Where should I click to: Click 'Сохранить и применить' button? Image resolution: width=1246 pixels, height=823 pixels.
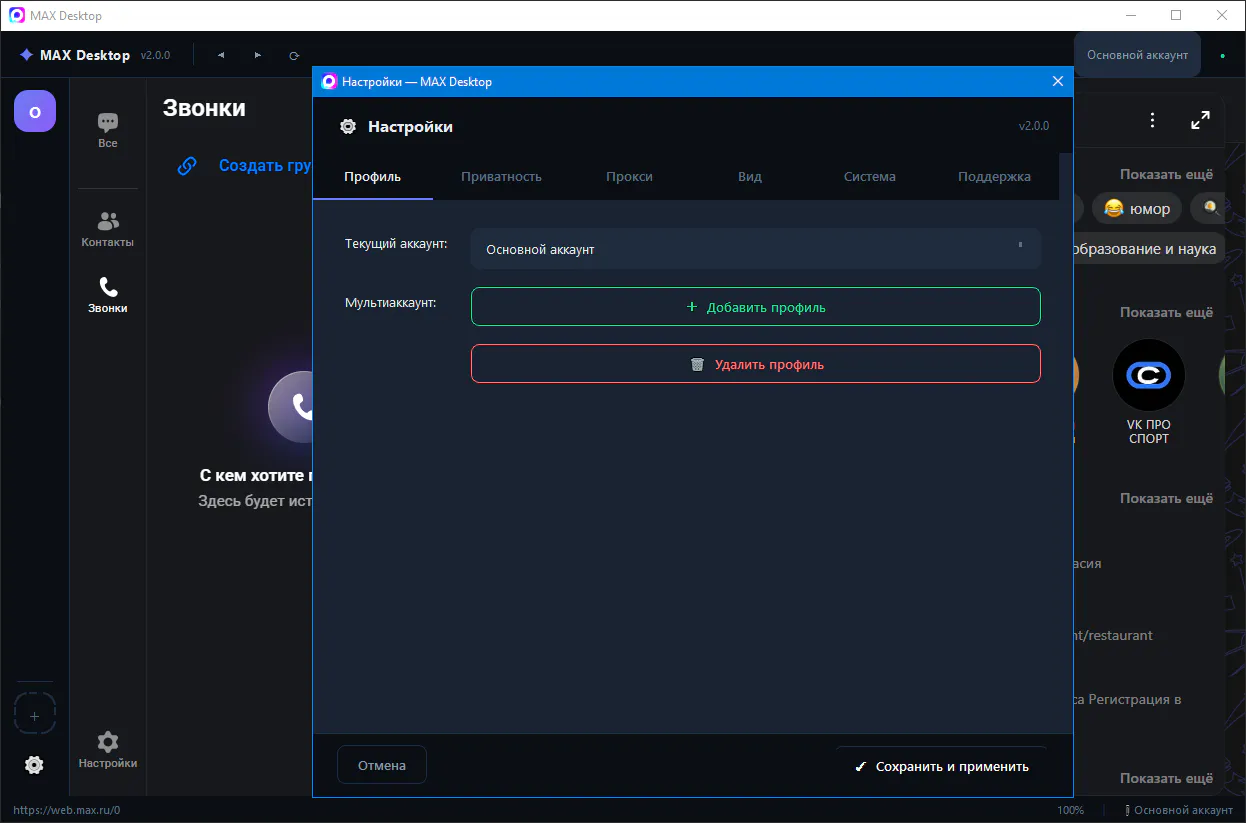942,766
